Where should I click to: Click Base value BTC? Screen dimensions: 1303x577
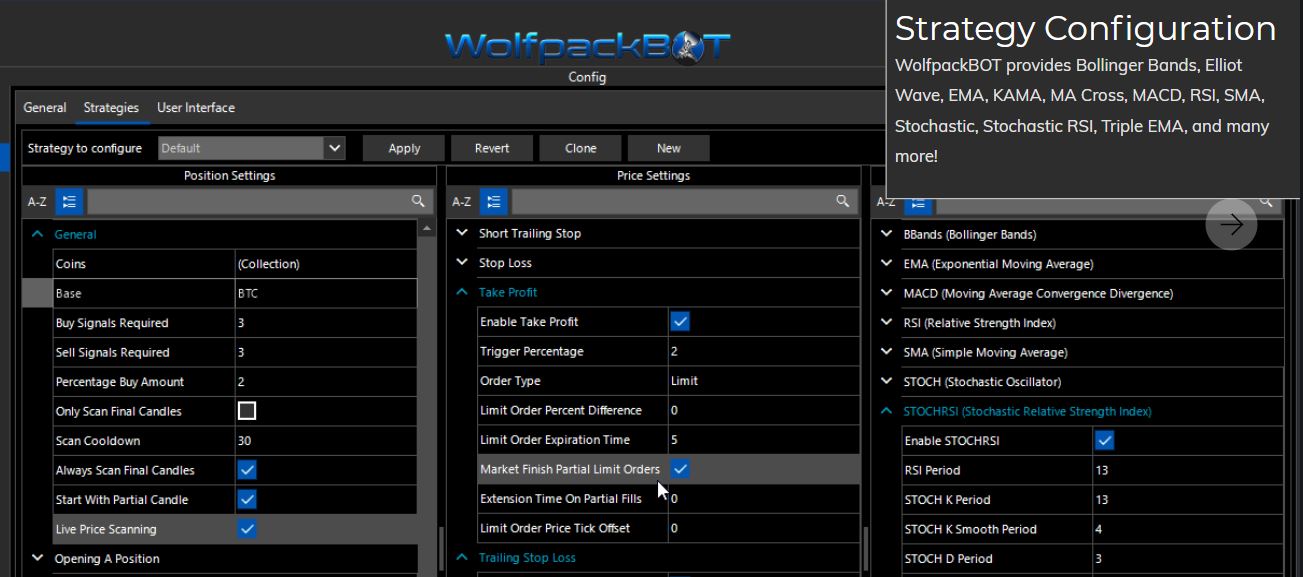click(x=326, y=294)
